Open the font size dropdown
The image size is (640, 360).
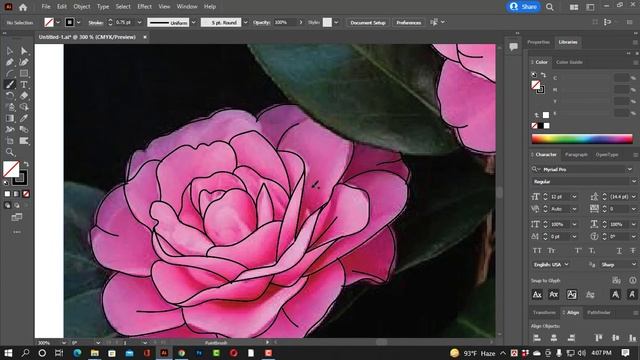574,197
